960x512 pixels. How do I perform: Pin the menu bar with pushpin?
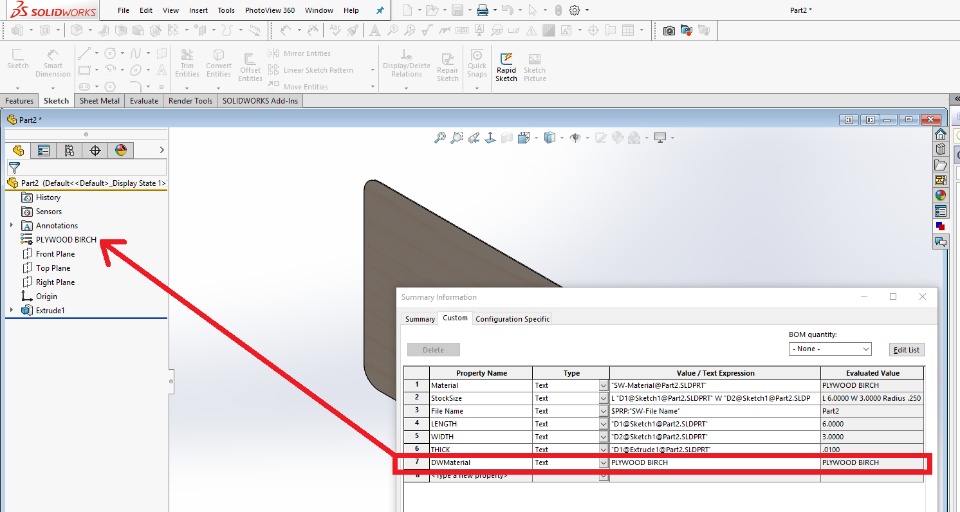(380, 10)
